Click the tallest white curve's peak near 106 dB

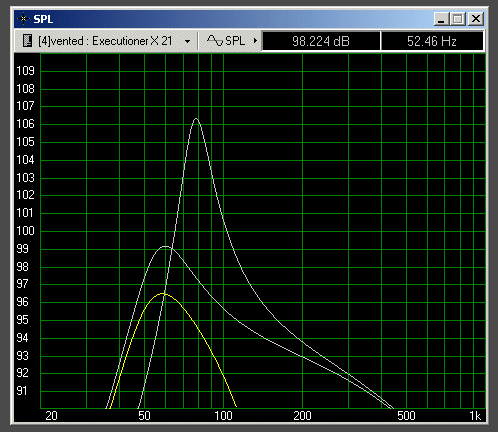pos(196,119)
